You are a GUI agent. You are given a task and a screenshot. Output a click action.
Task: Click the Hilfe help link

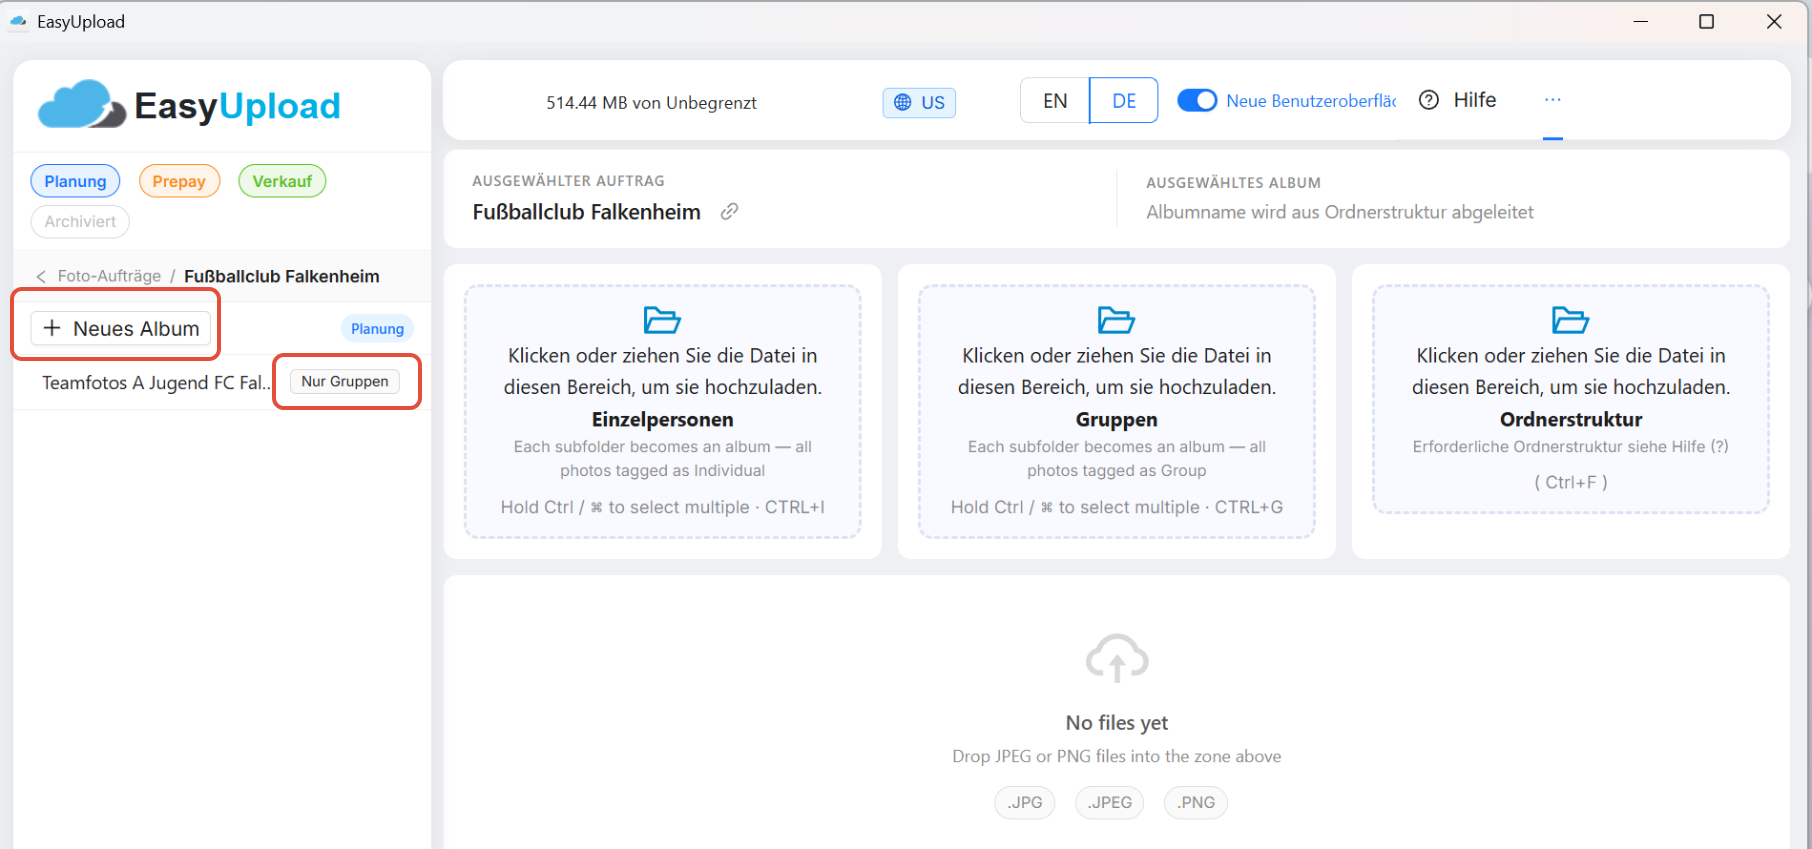[1475, 100]
